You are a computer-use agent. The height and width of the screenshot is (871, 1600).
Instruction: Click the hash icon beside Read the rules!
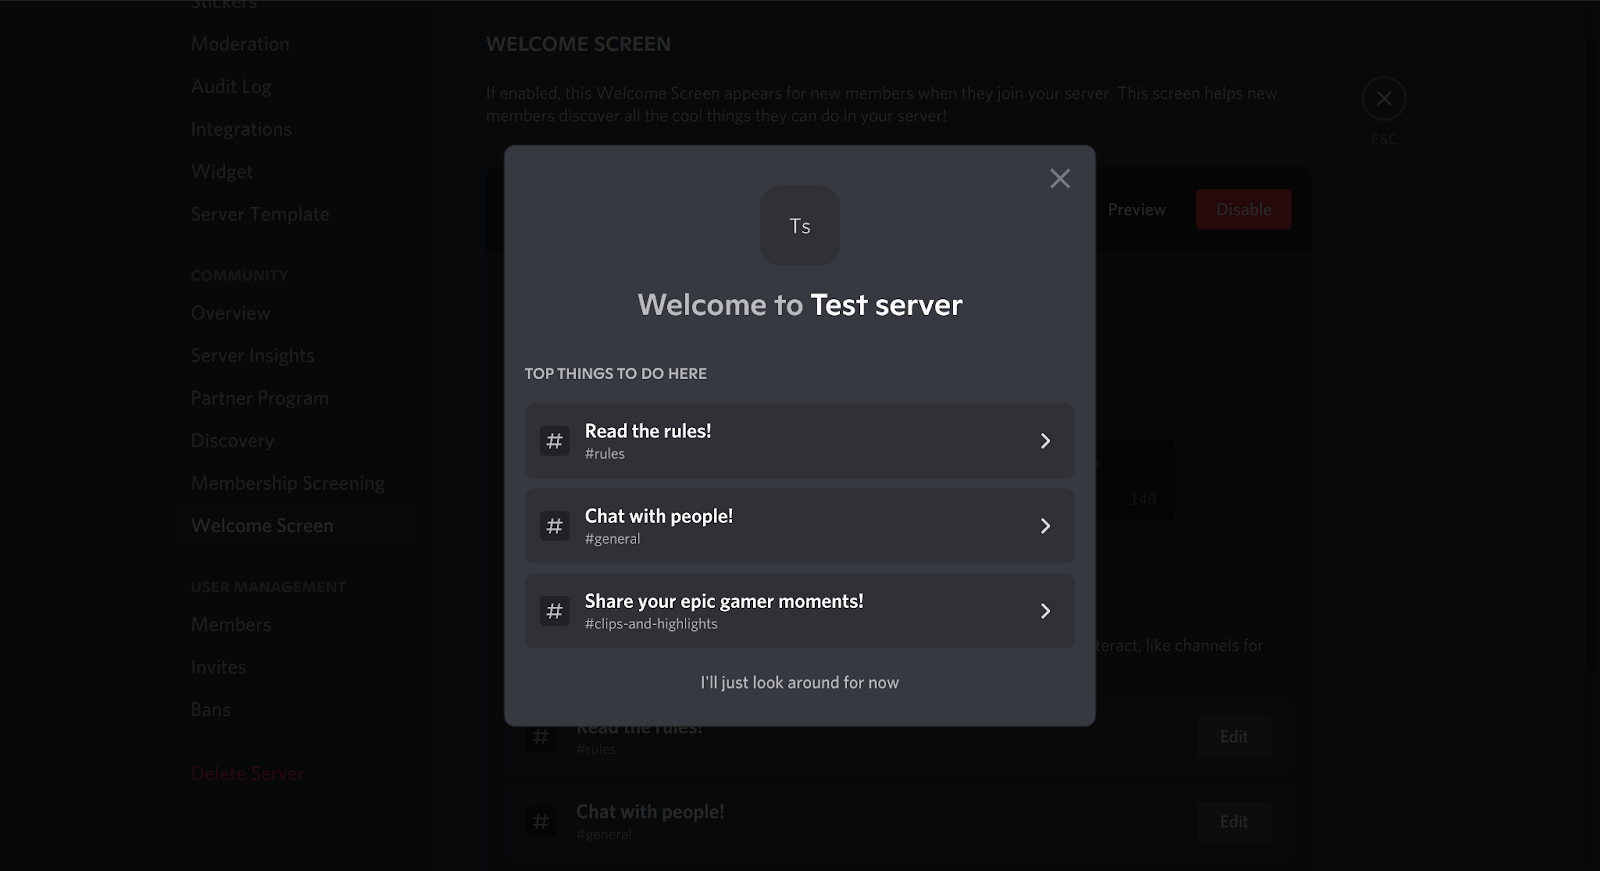pos(555,441)
